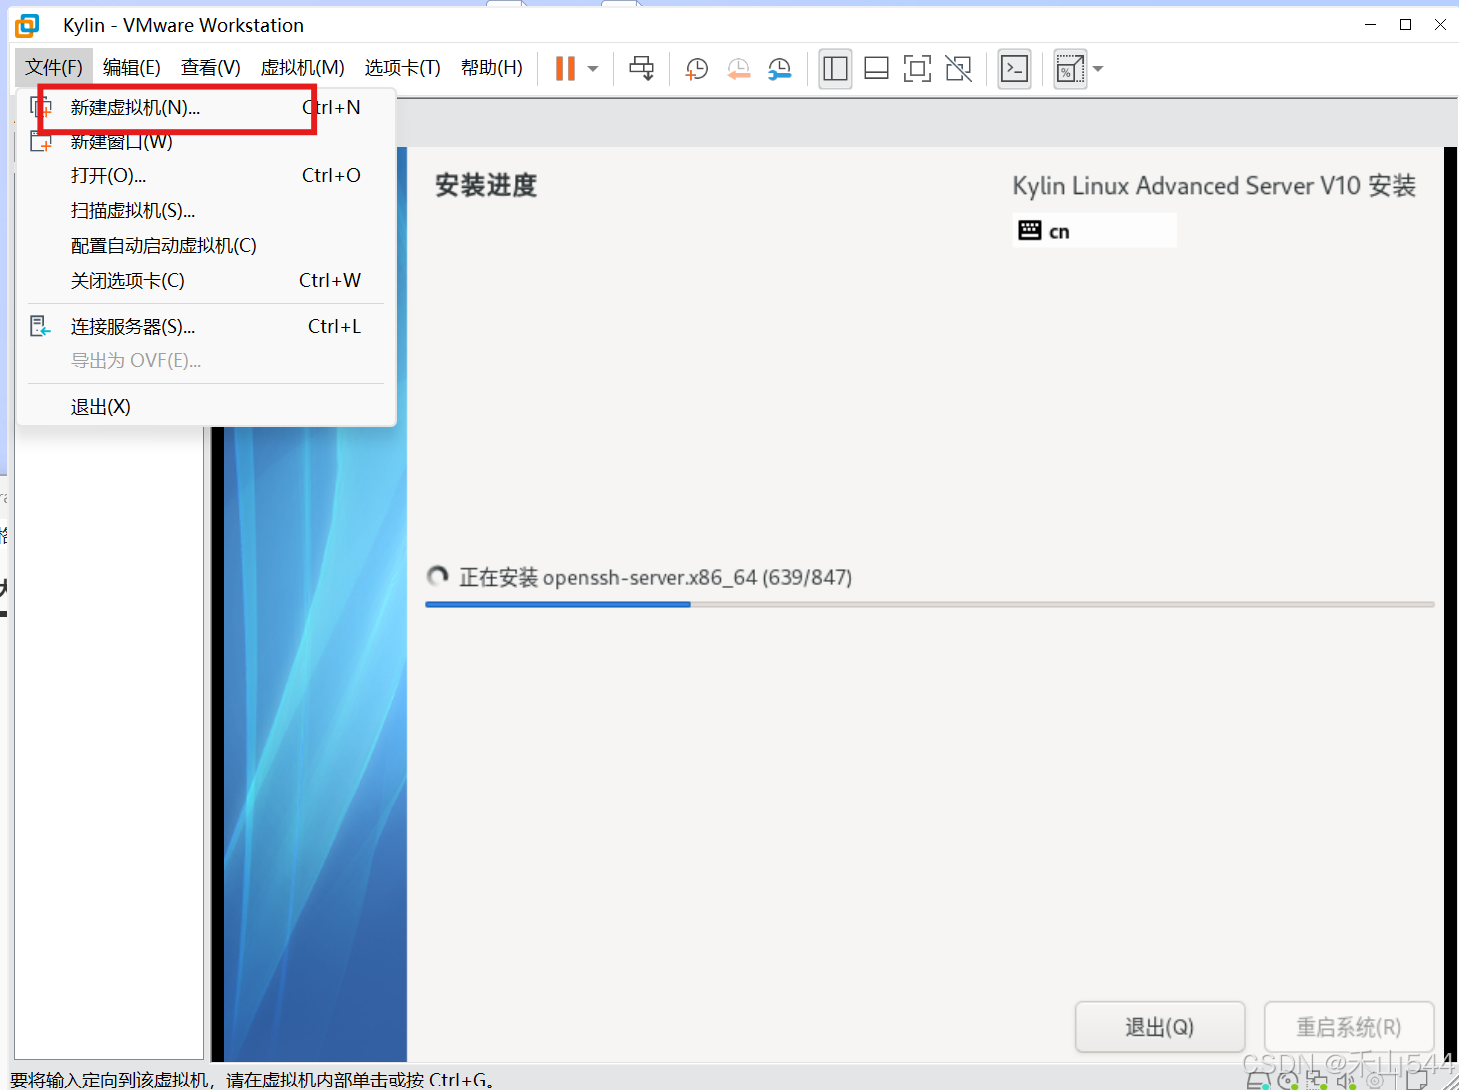Expand the stretch guest dropdown arrow

point(1098,69)
